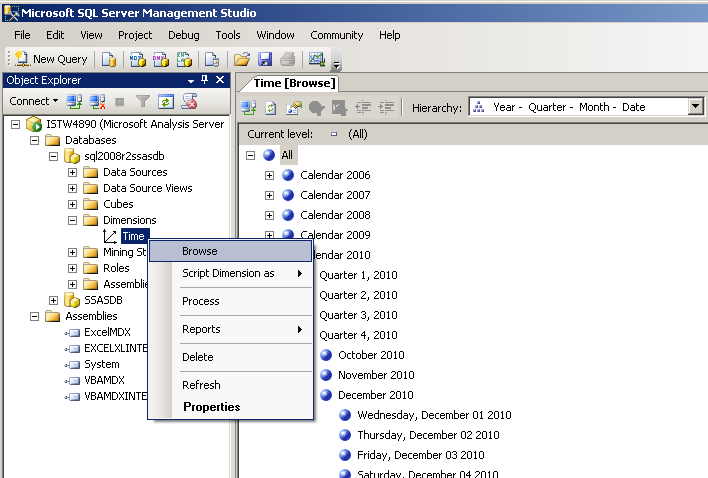Open Analysis Services XMLA Query icon

184,59
